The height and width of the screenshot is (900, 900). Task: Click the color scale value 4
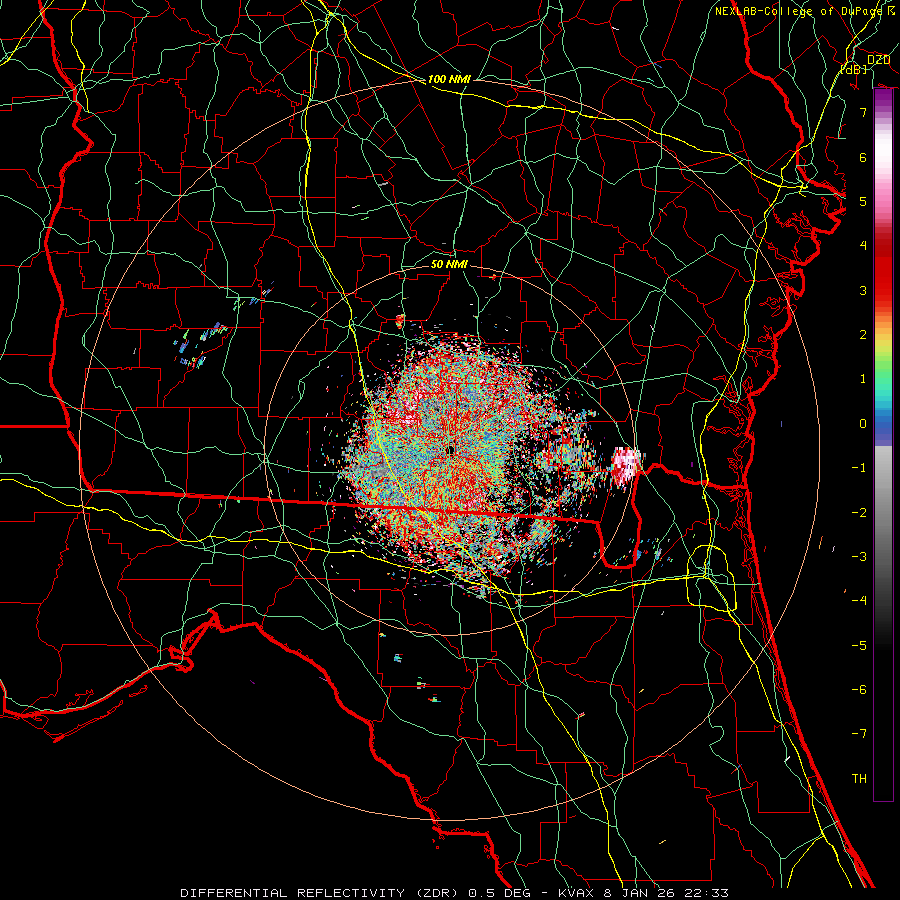863,246
